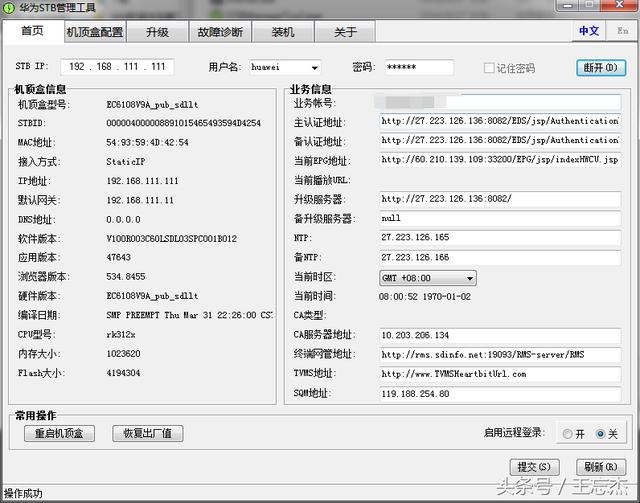Click the 恢复出厂值 button
The height and width of the screenshot is (503, 640).
point(148,433)
